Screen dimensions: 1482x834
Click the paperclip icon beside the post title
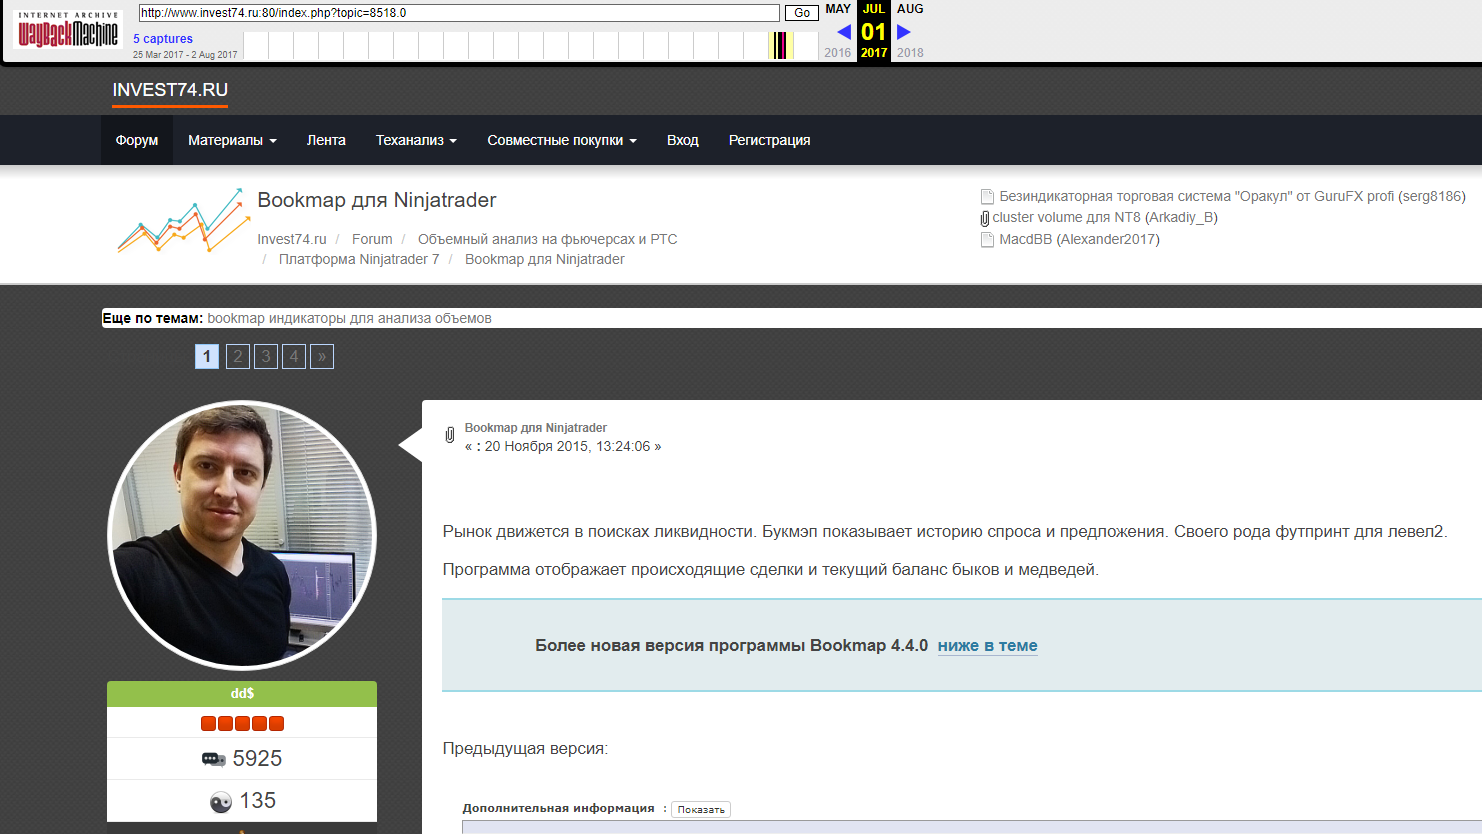[x=450, y=435]
